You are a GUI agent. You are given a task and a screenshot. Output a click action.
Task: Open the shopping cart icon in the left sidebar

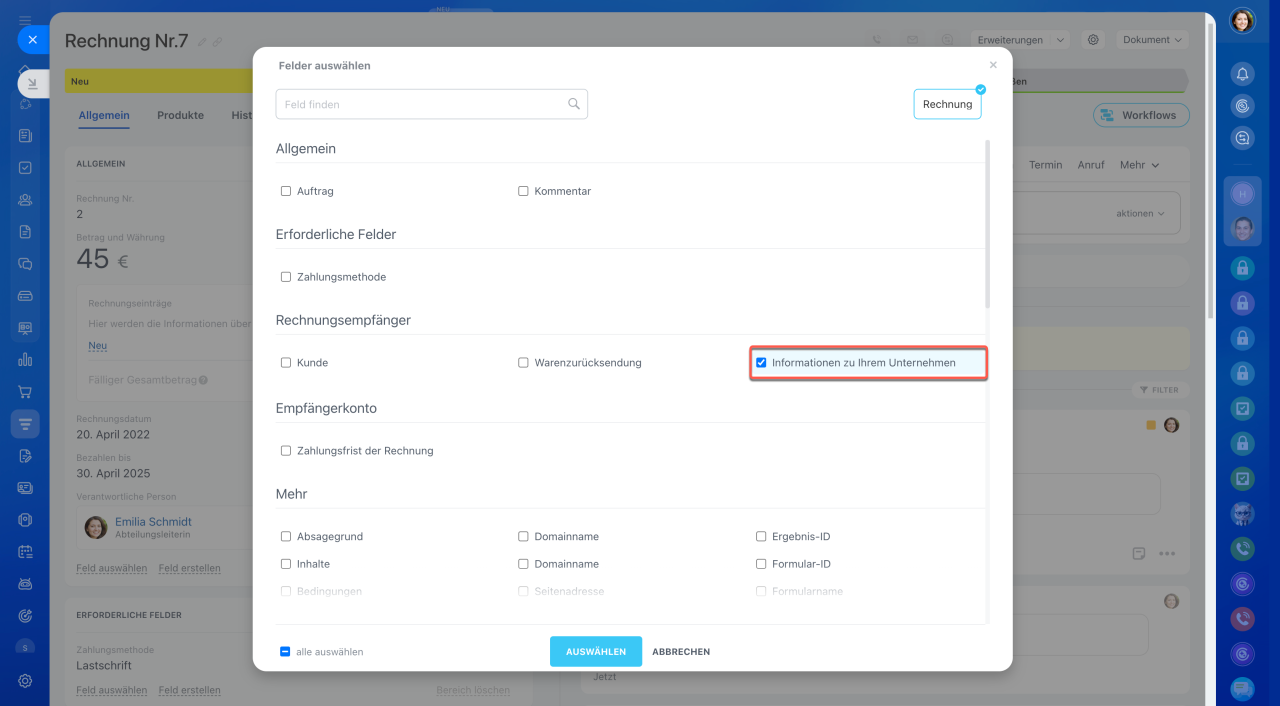[25, 392]
